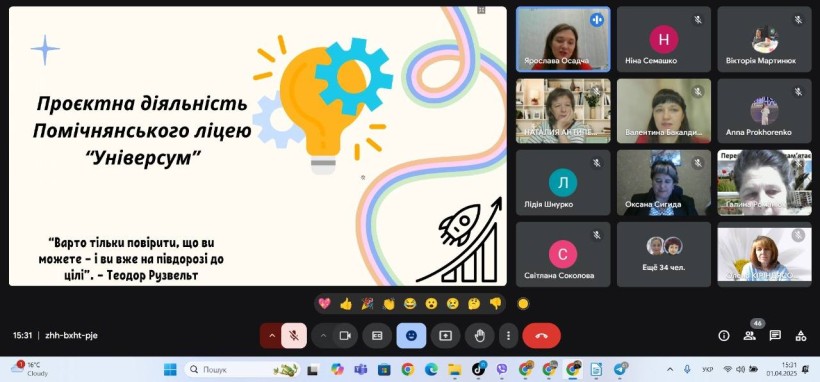820x382 pixels.
Task: Open the 'Ещё 34 чел.' participants tile
Action: tap(664, 254)
